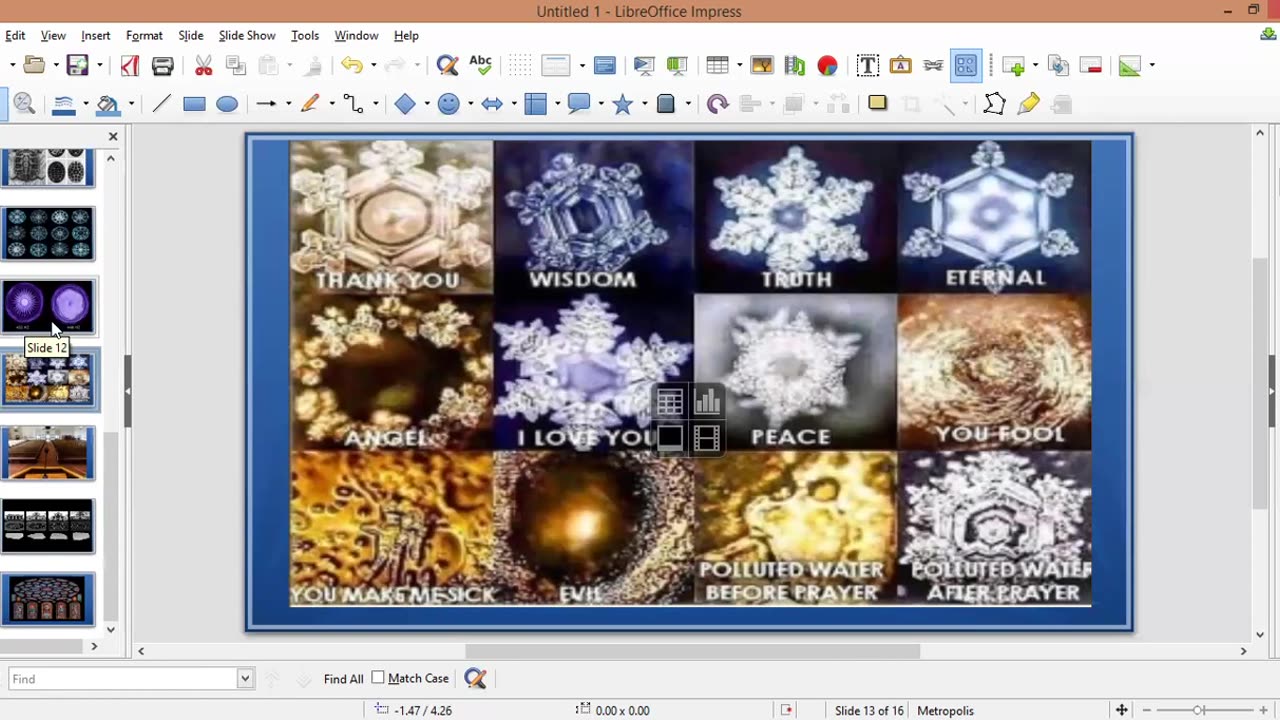This screenshot has width=1280, height=720.
Task: Export directly as PDF
Action: pyautogui.click(x=129, y=66)
